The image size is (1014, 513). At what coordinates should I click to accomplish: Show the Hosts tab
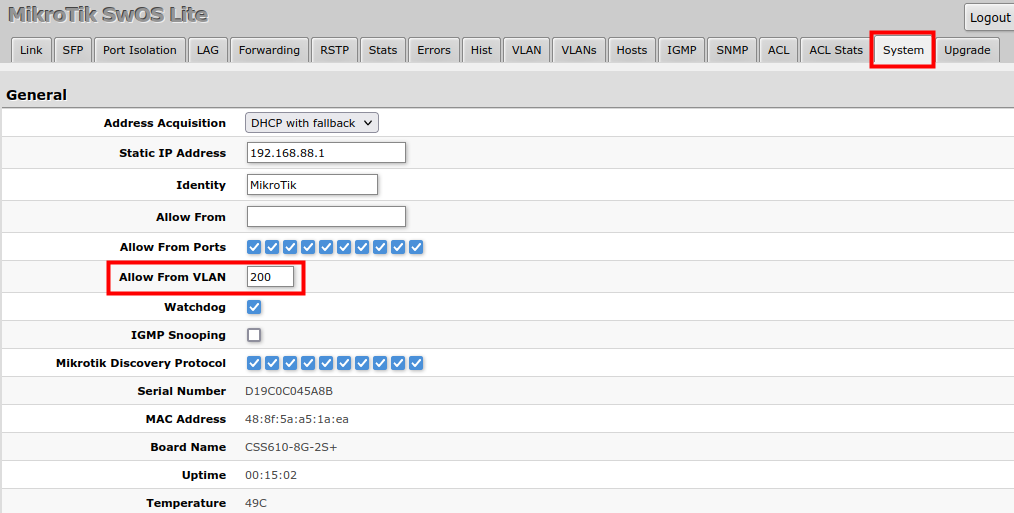click(x=632, y=50)
